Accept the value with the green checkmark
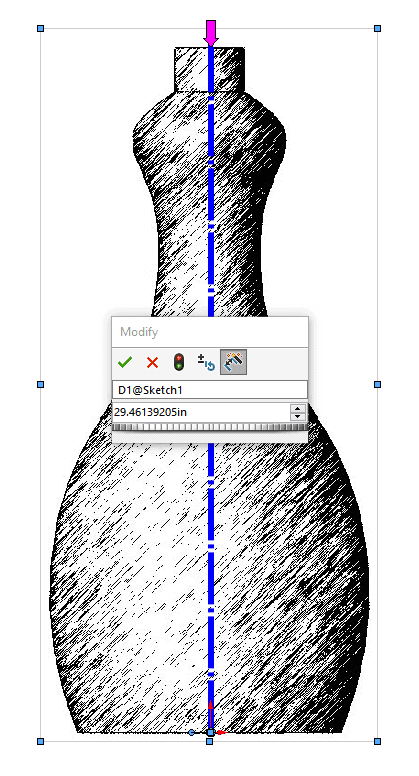The width and height of the screenshot is (419, 776). click(125, 362)
